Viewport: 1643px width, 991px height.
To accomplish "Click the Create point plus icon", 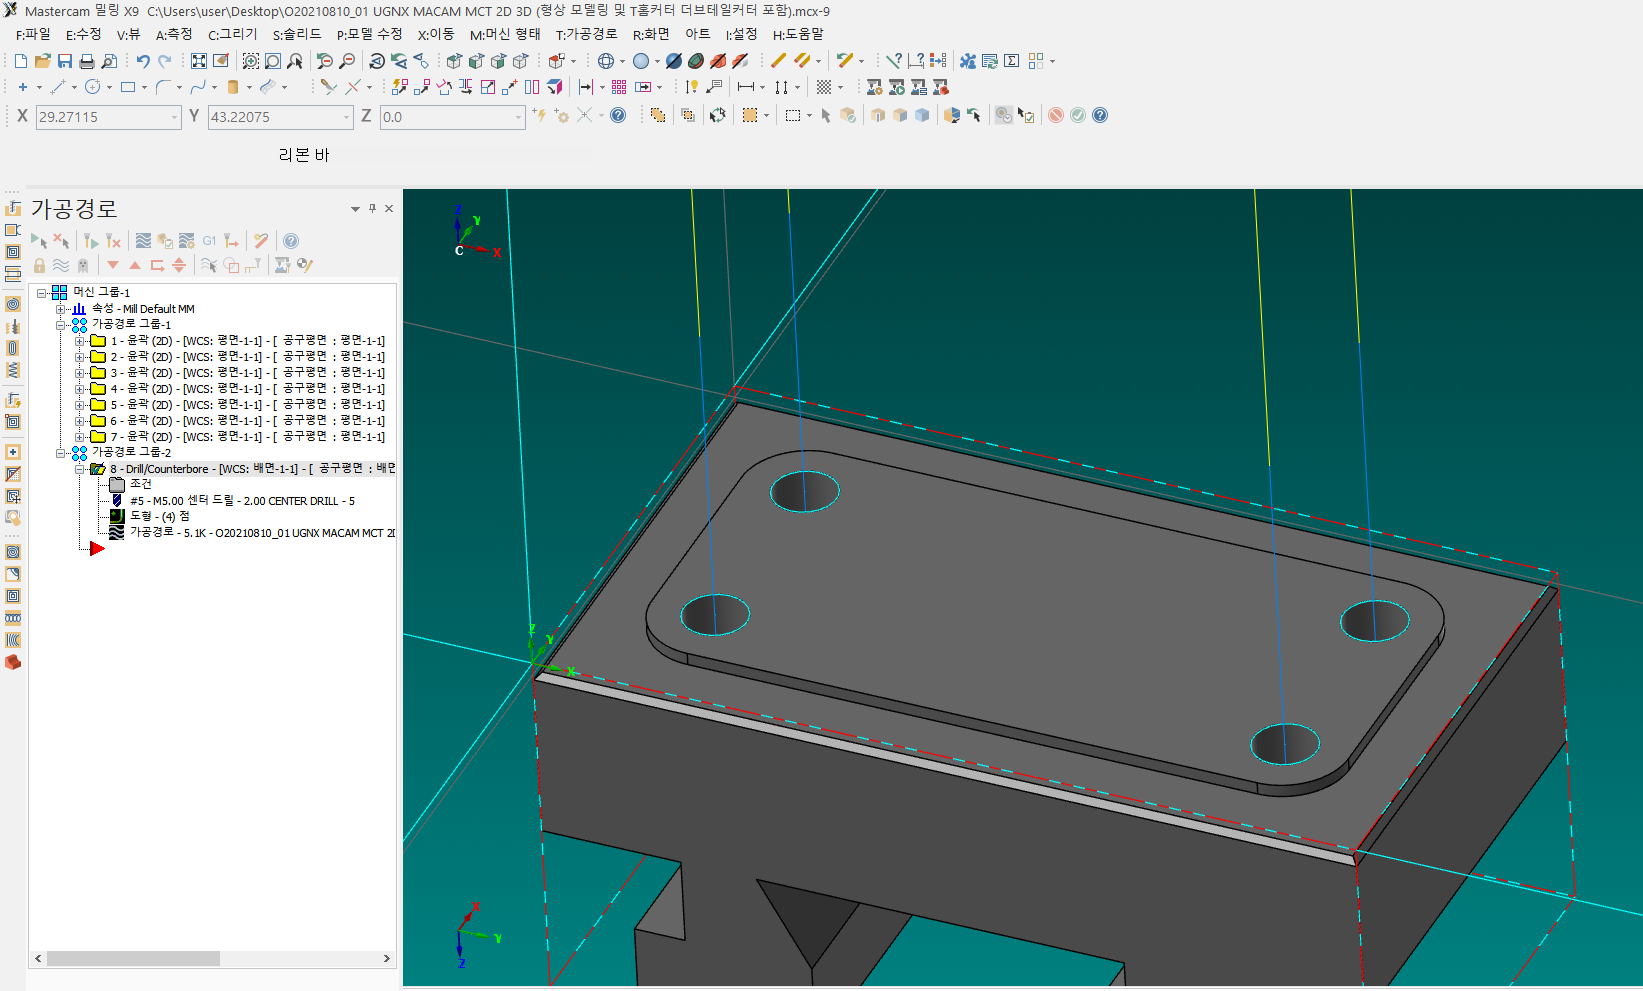I will 23,87.
